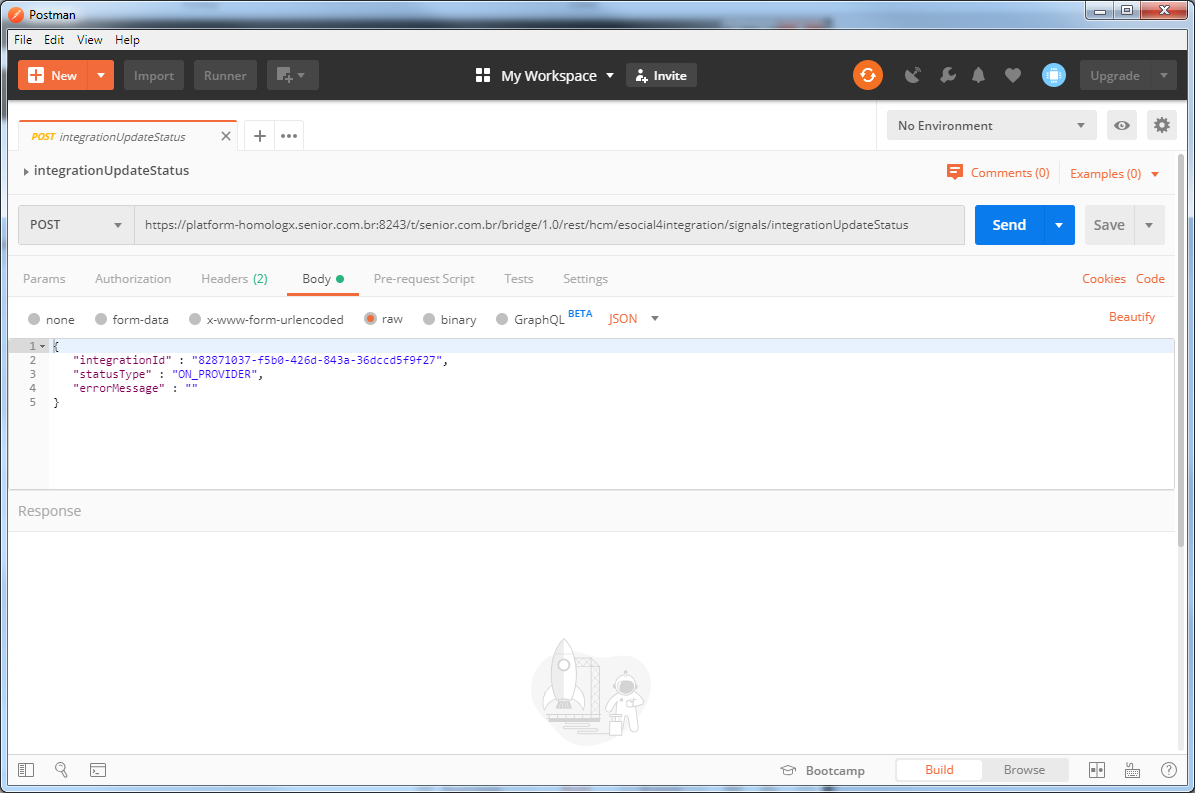Switch to two pane view icon

tap(1097, 770)
